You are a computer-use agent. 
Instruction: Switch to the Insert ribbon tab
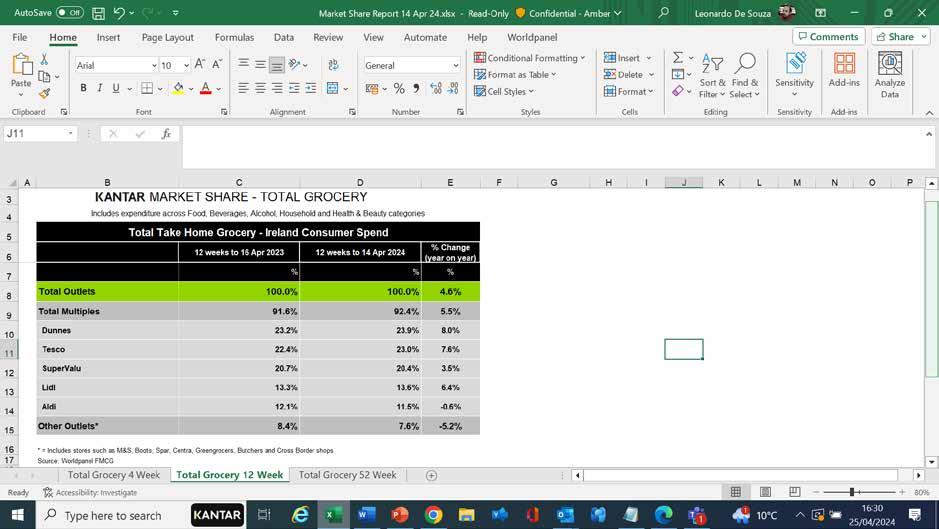(108, 37)
